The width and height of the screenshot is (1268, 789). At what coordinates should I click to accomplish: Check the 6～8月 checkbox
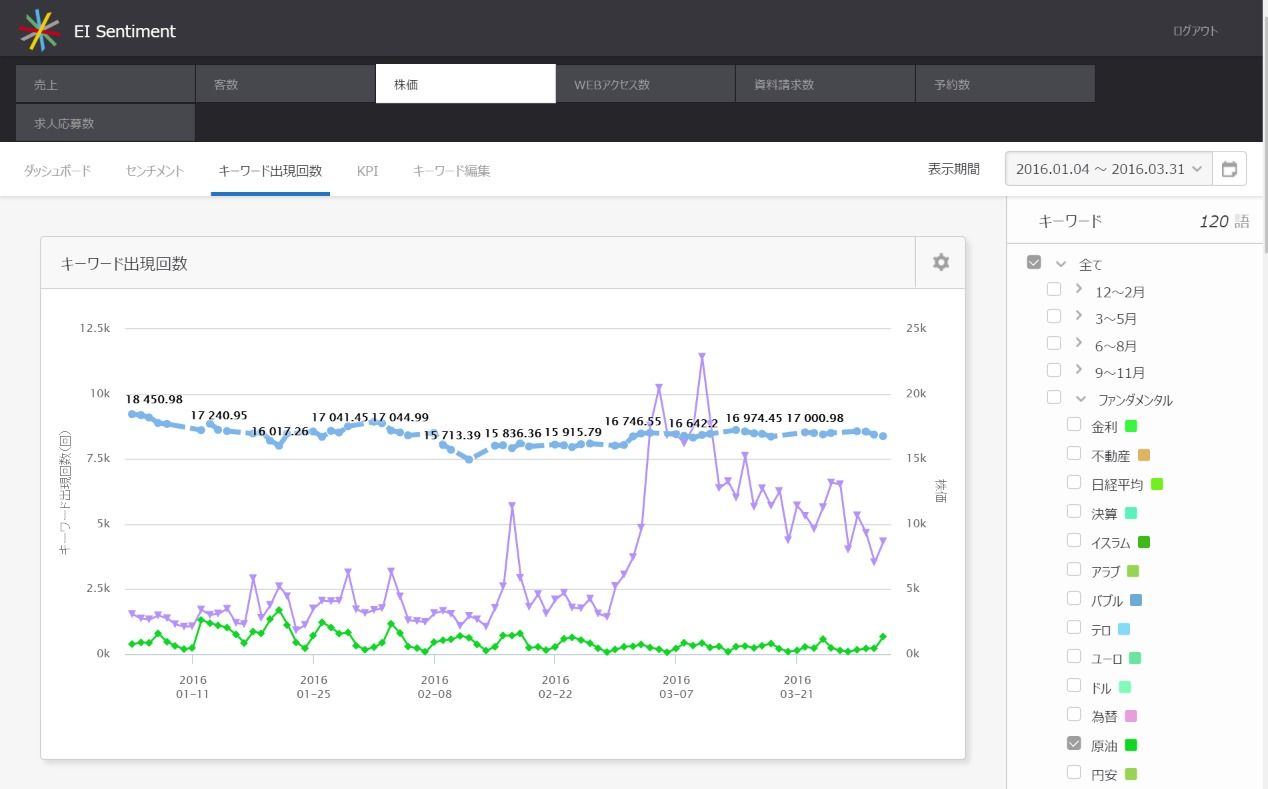click(x=1054, y=343)
